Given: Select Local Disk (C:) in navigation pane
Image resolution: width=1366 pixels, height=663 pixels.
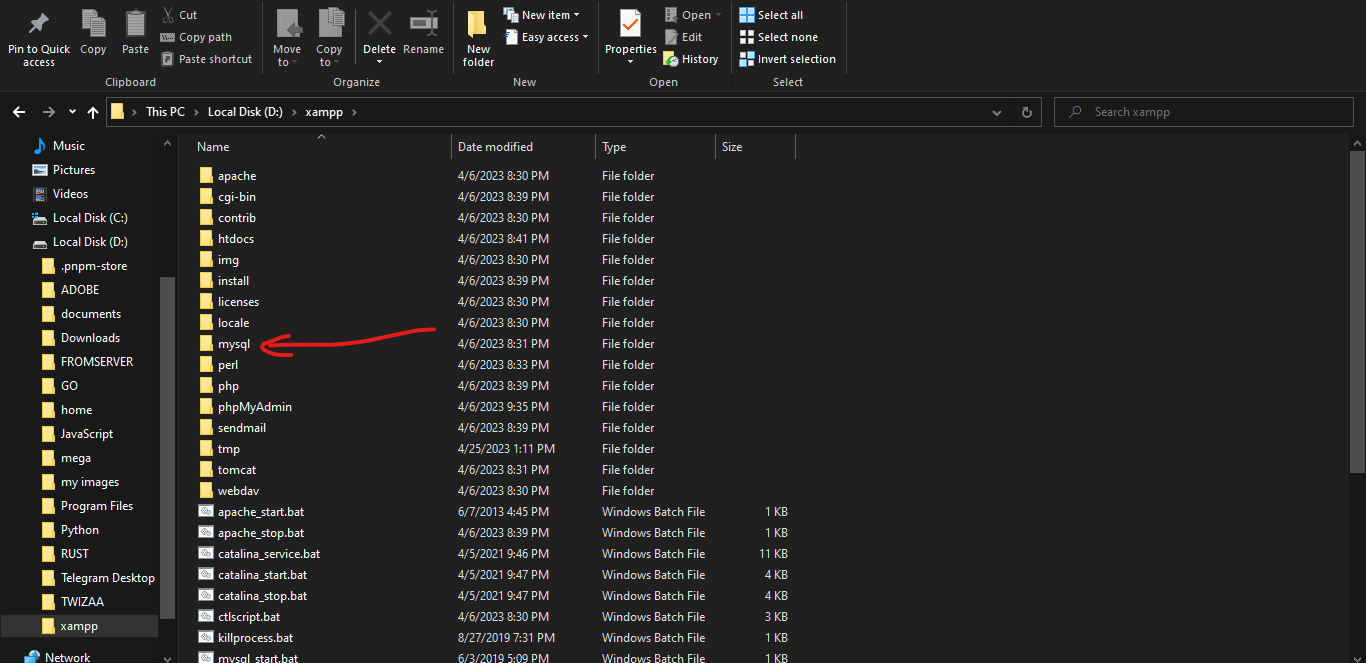Looking at the screenshot, I should pyautogui.click(x=90, y=218).
